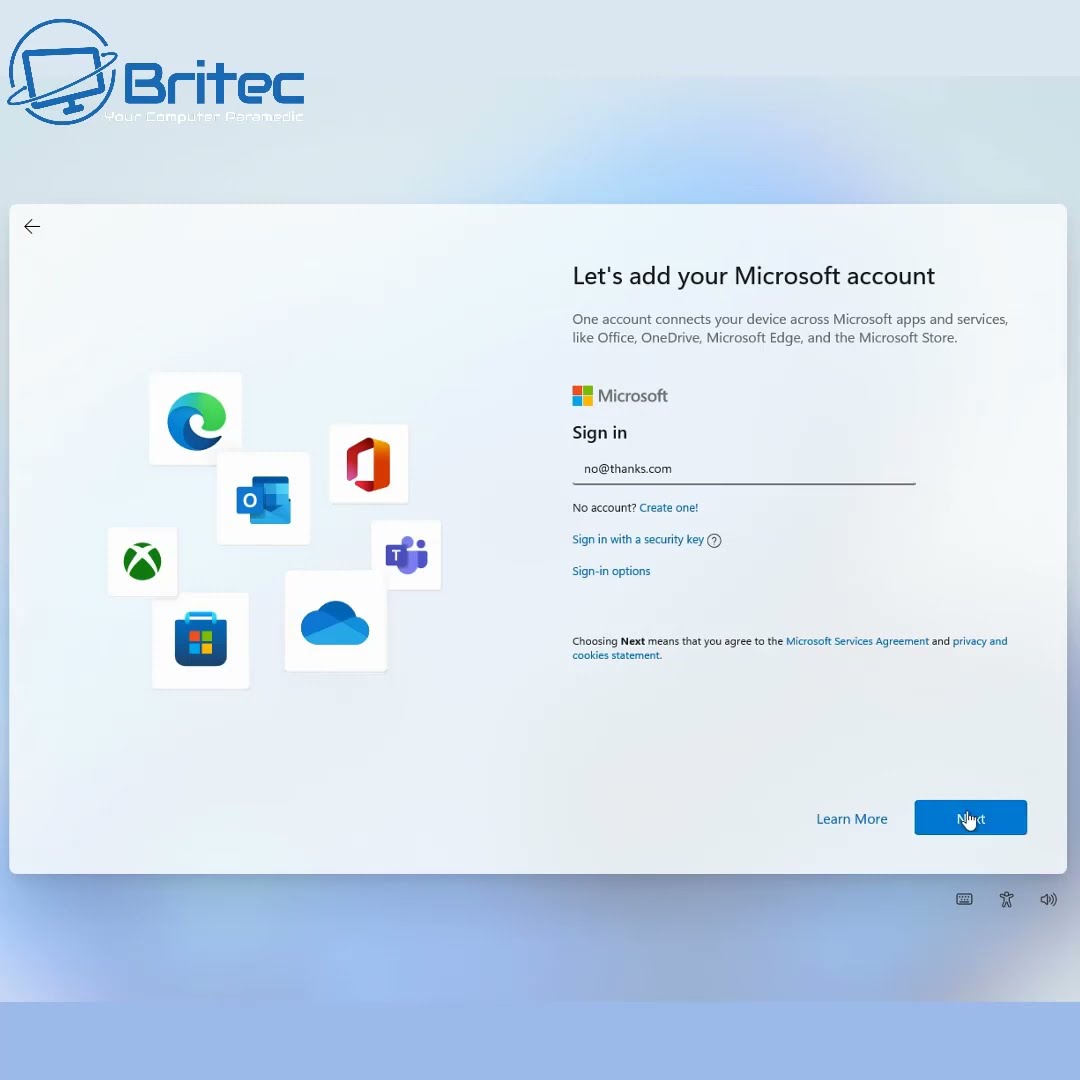Viewport: 1080px width, 1080px height.
Task: Open the accessibility options icon
Action: point(1006,899)
